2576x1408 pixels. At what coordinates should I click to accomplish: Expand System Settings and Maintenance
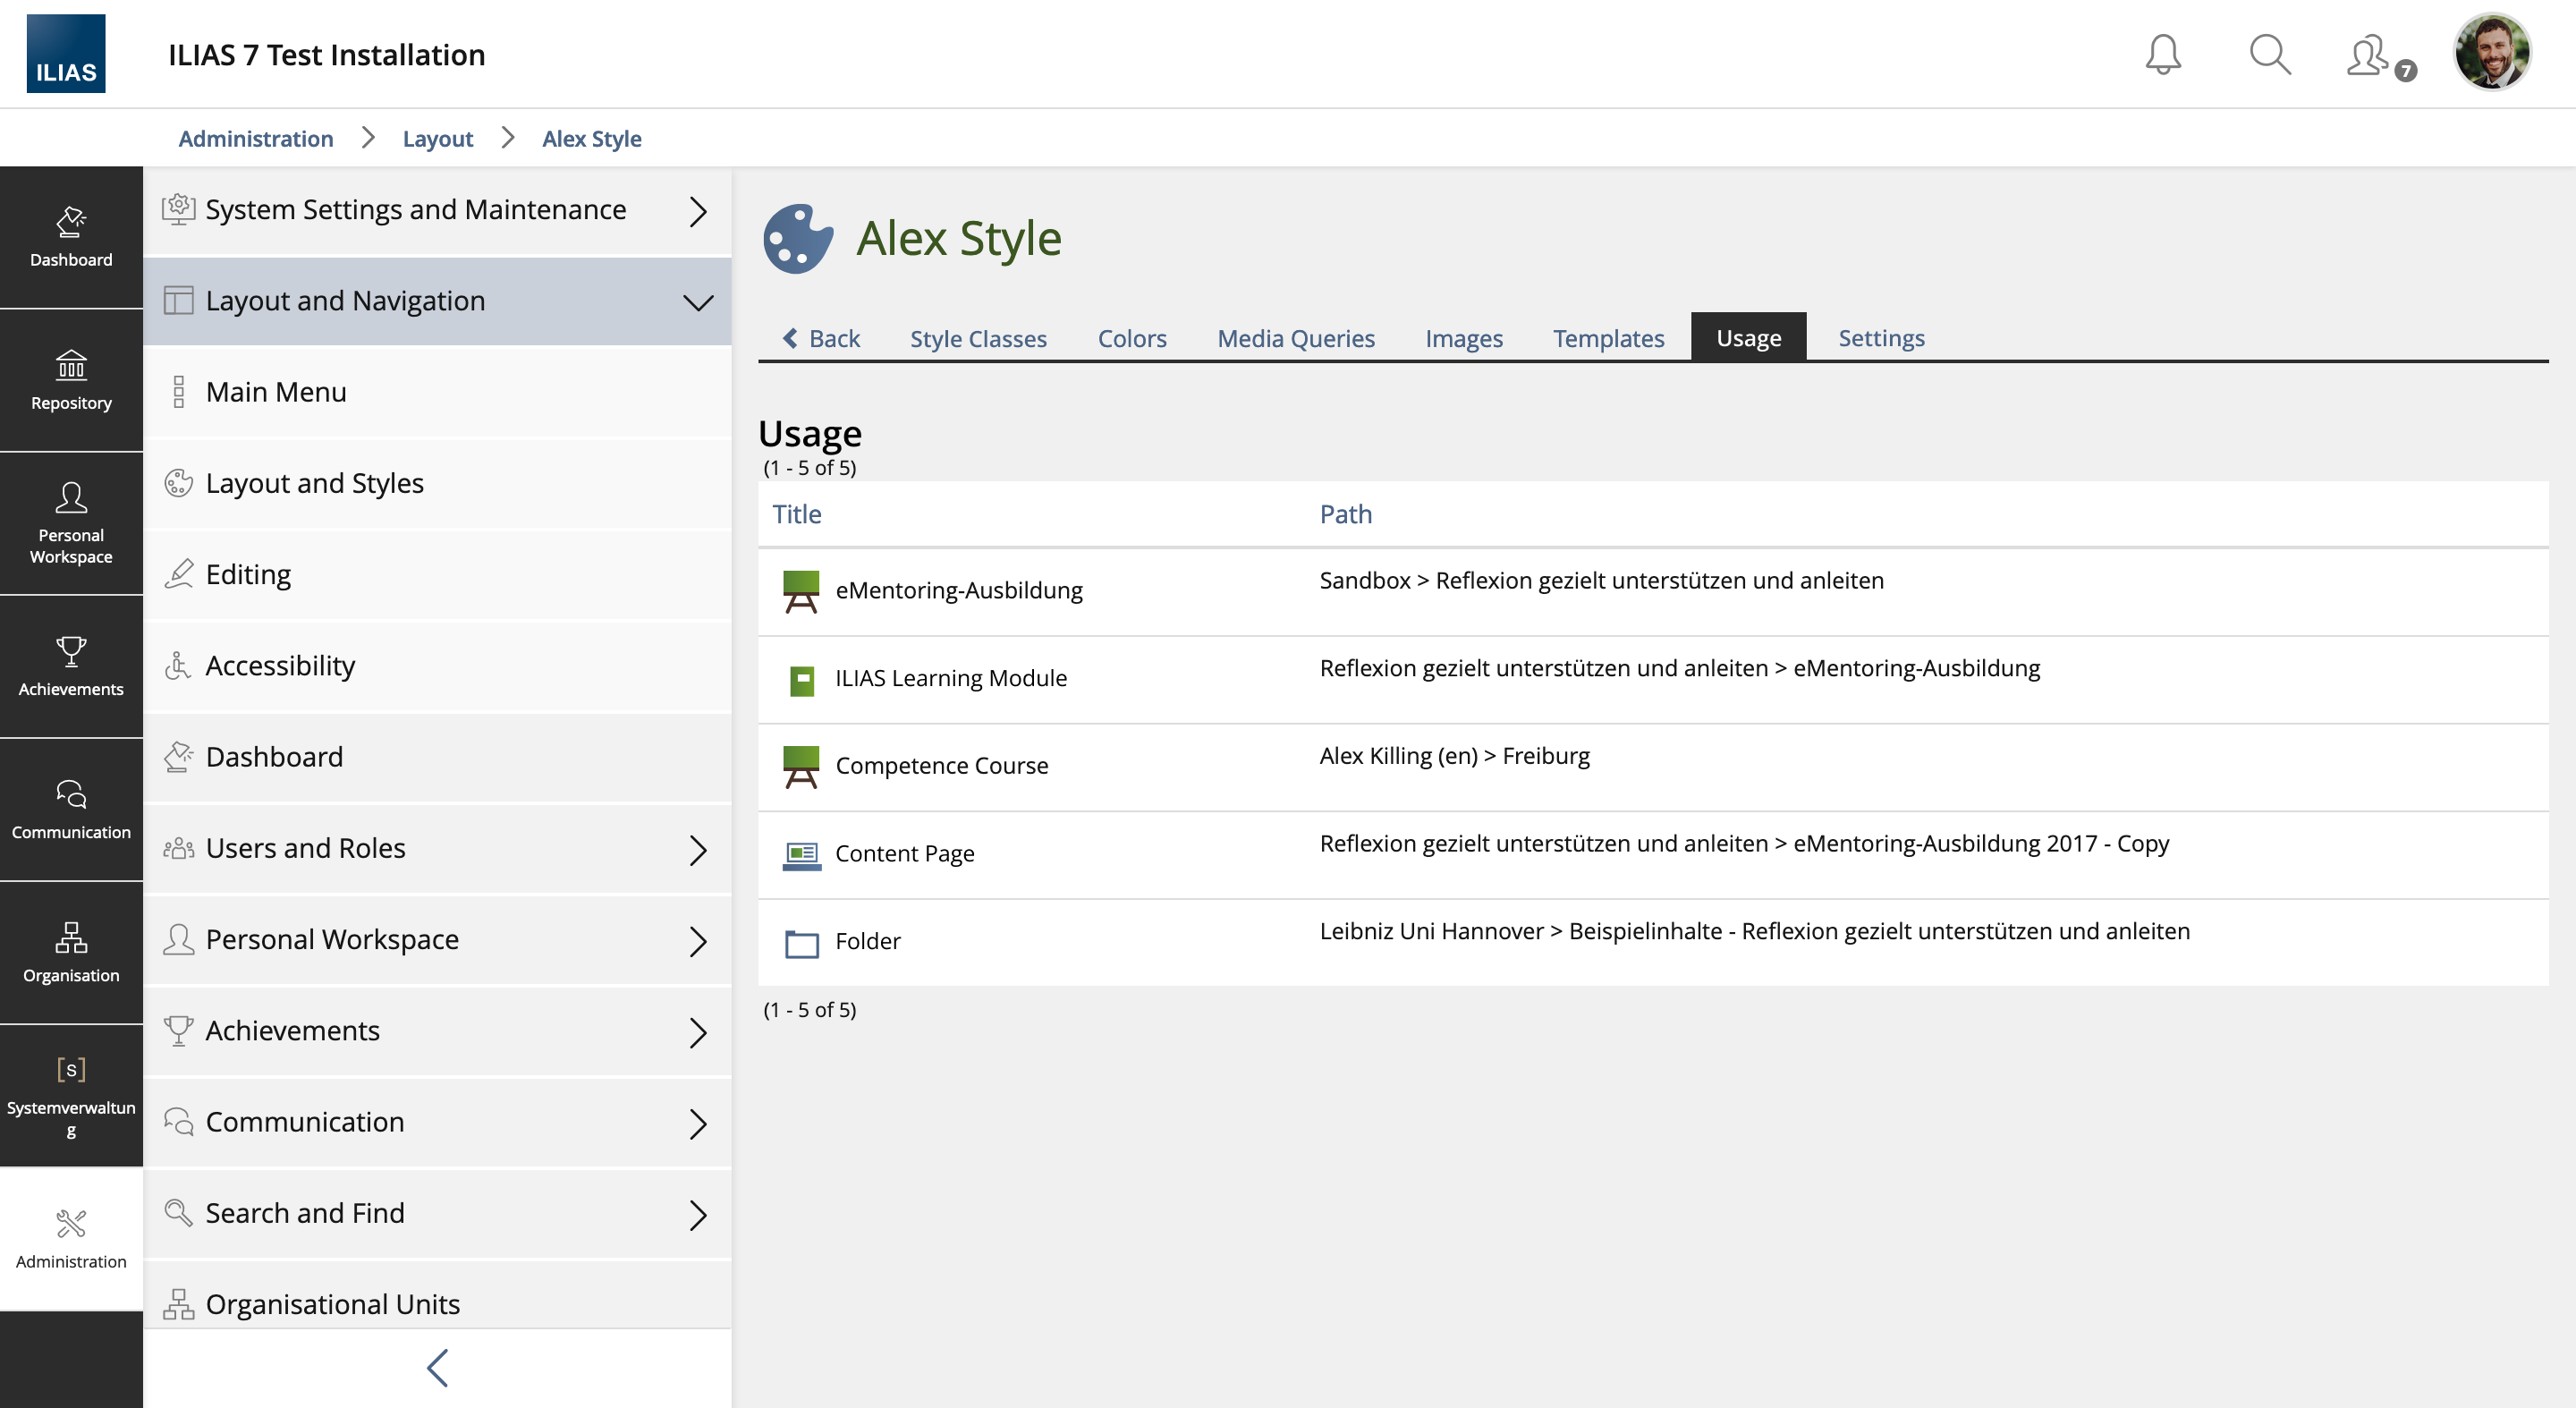437,210
